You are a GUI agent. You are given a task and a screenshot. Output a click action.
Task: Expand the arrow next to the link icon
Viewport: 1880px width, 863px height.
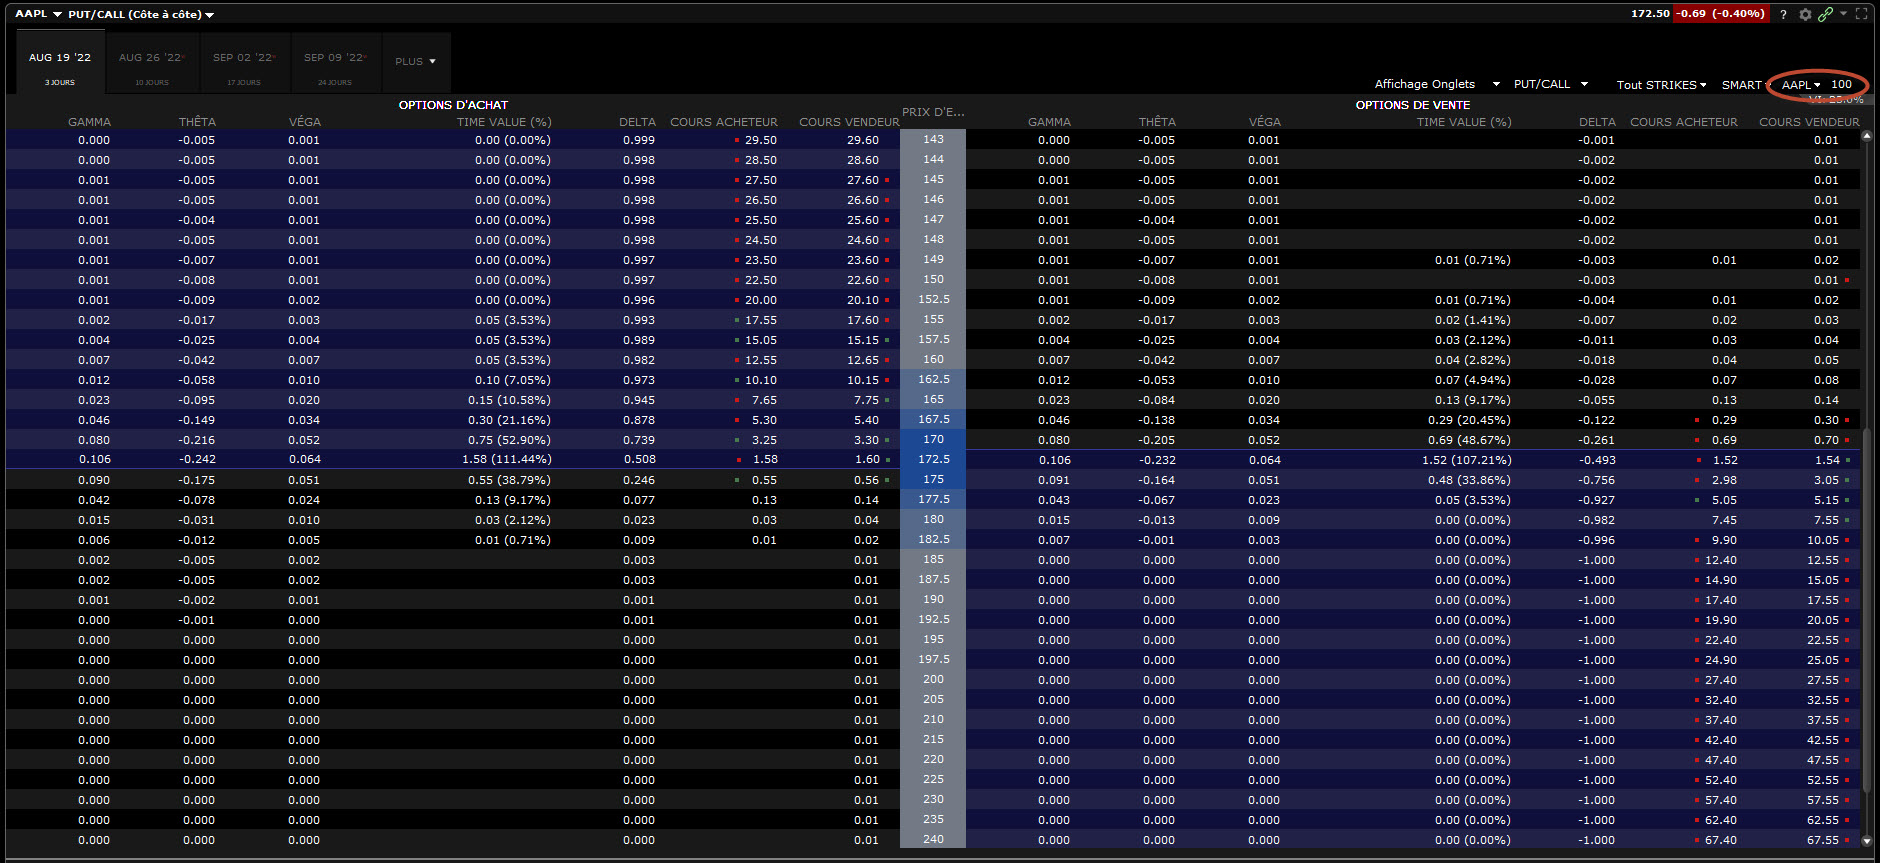click(1843, 13)
